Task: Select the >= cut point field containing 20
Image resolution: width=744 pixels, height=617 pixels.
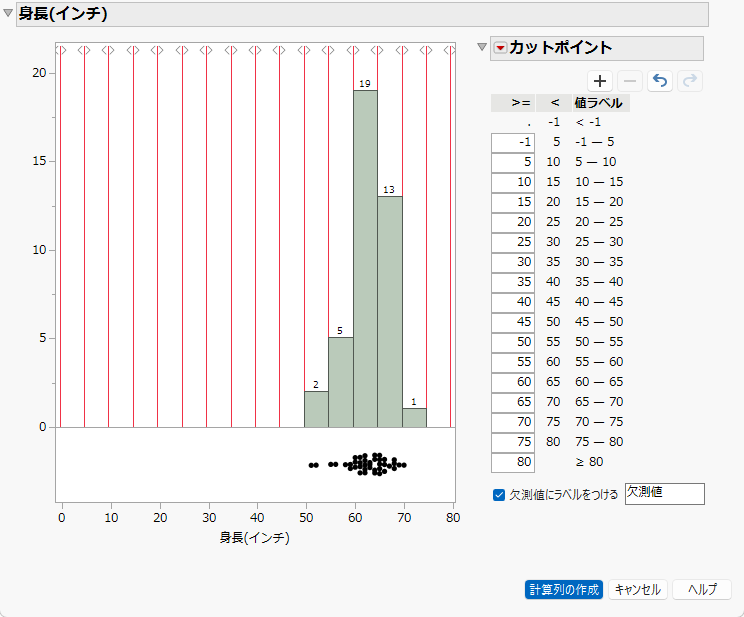Action: (x=513, y=222)
